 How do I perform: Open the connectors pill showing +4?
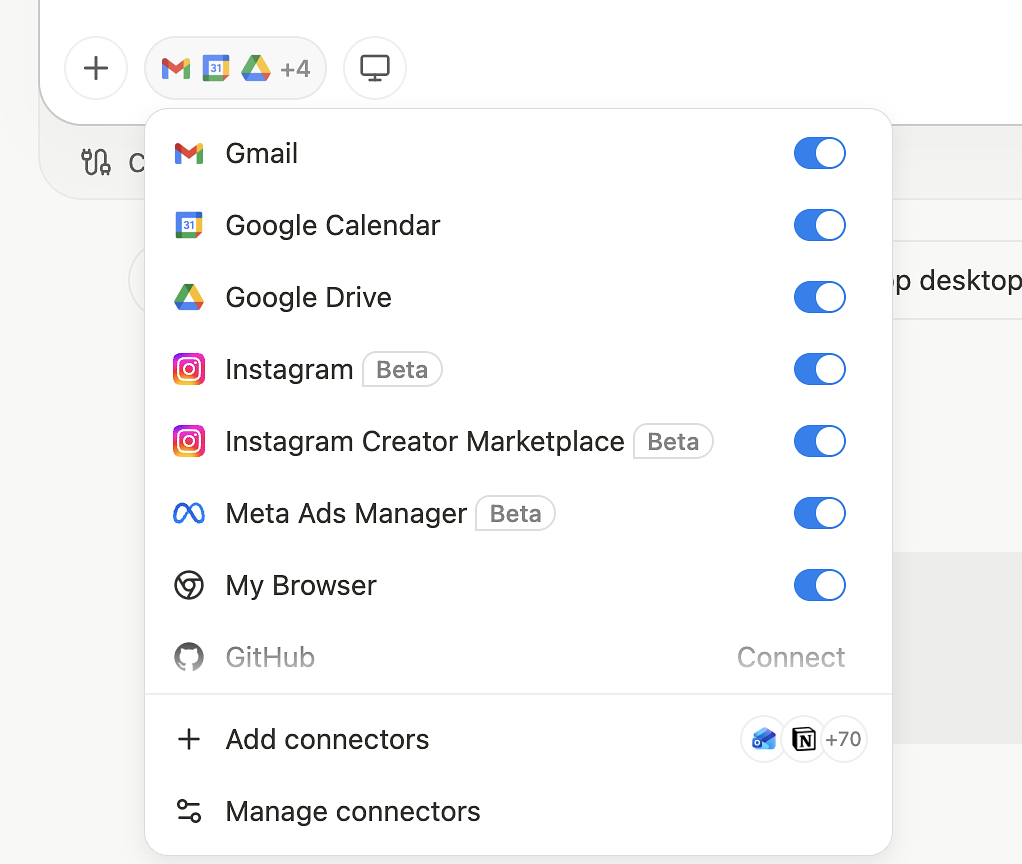[235, 68]
